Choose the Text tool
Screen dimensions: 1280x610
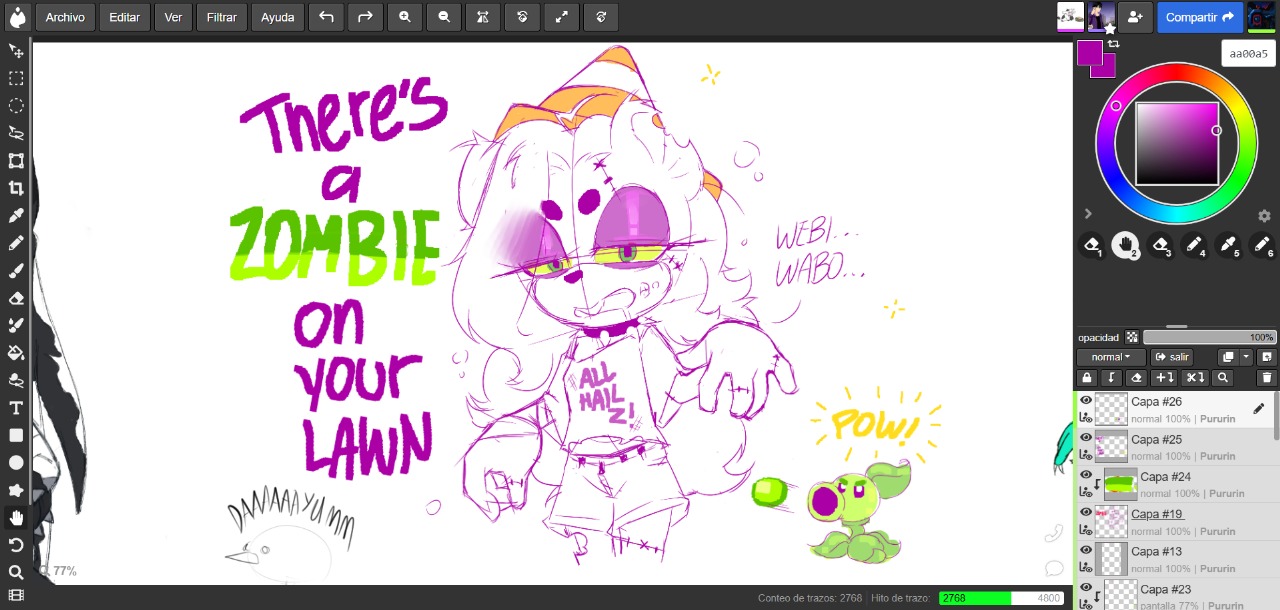[x=16, y=408]
